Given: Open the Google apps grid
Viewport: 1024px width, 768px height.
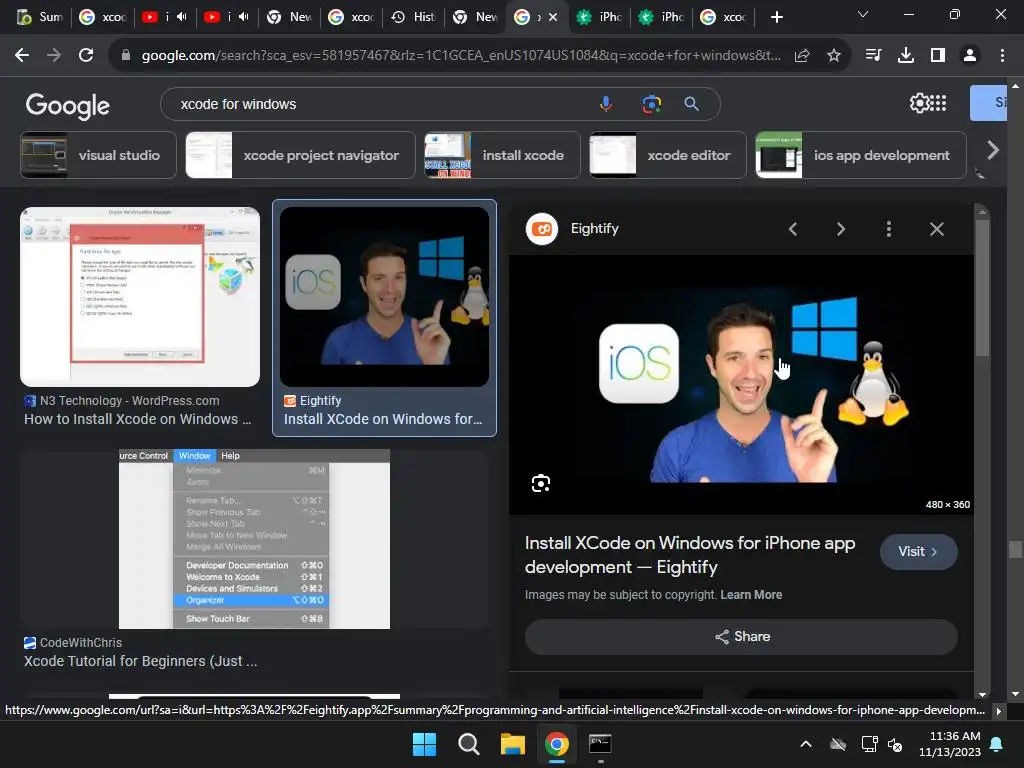Looking at the screenshot, I should point(938,103).
